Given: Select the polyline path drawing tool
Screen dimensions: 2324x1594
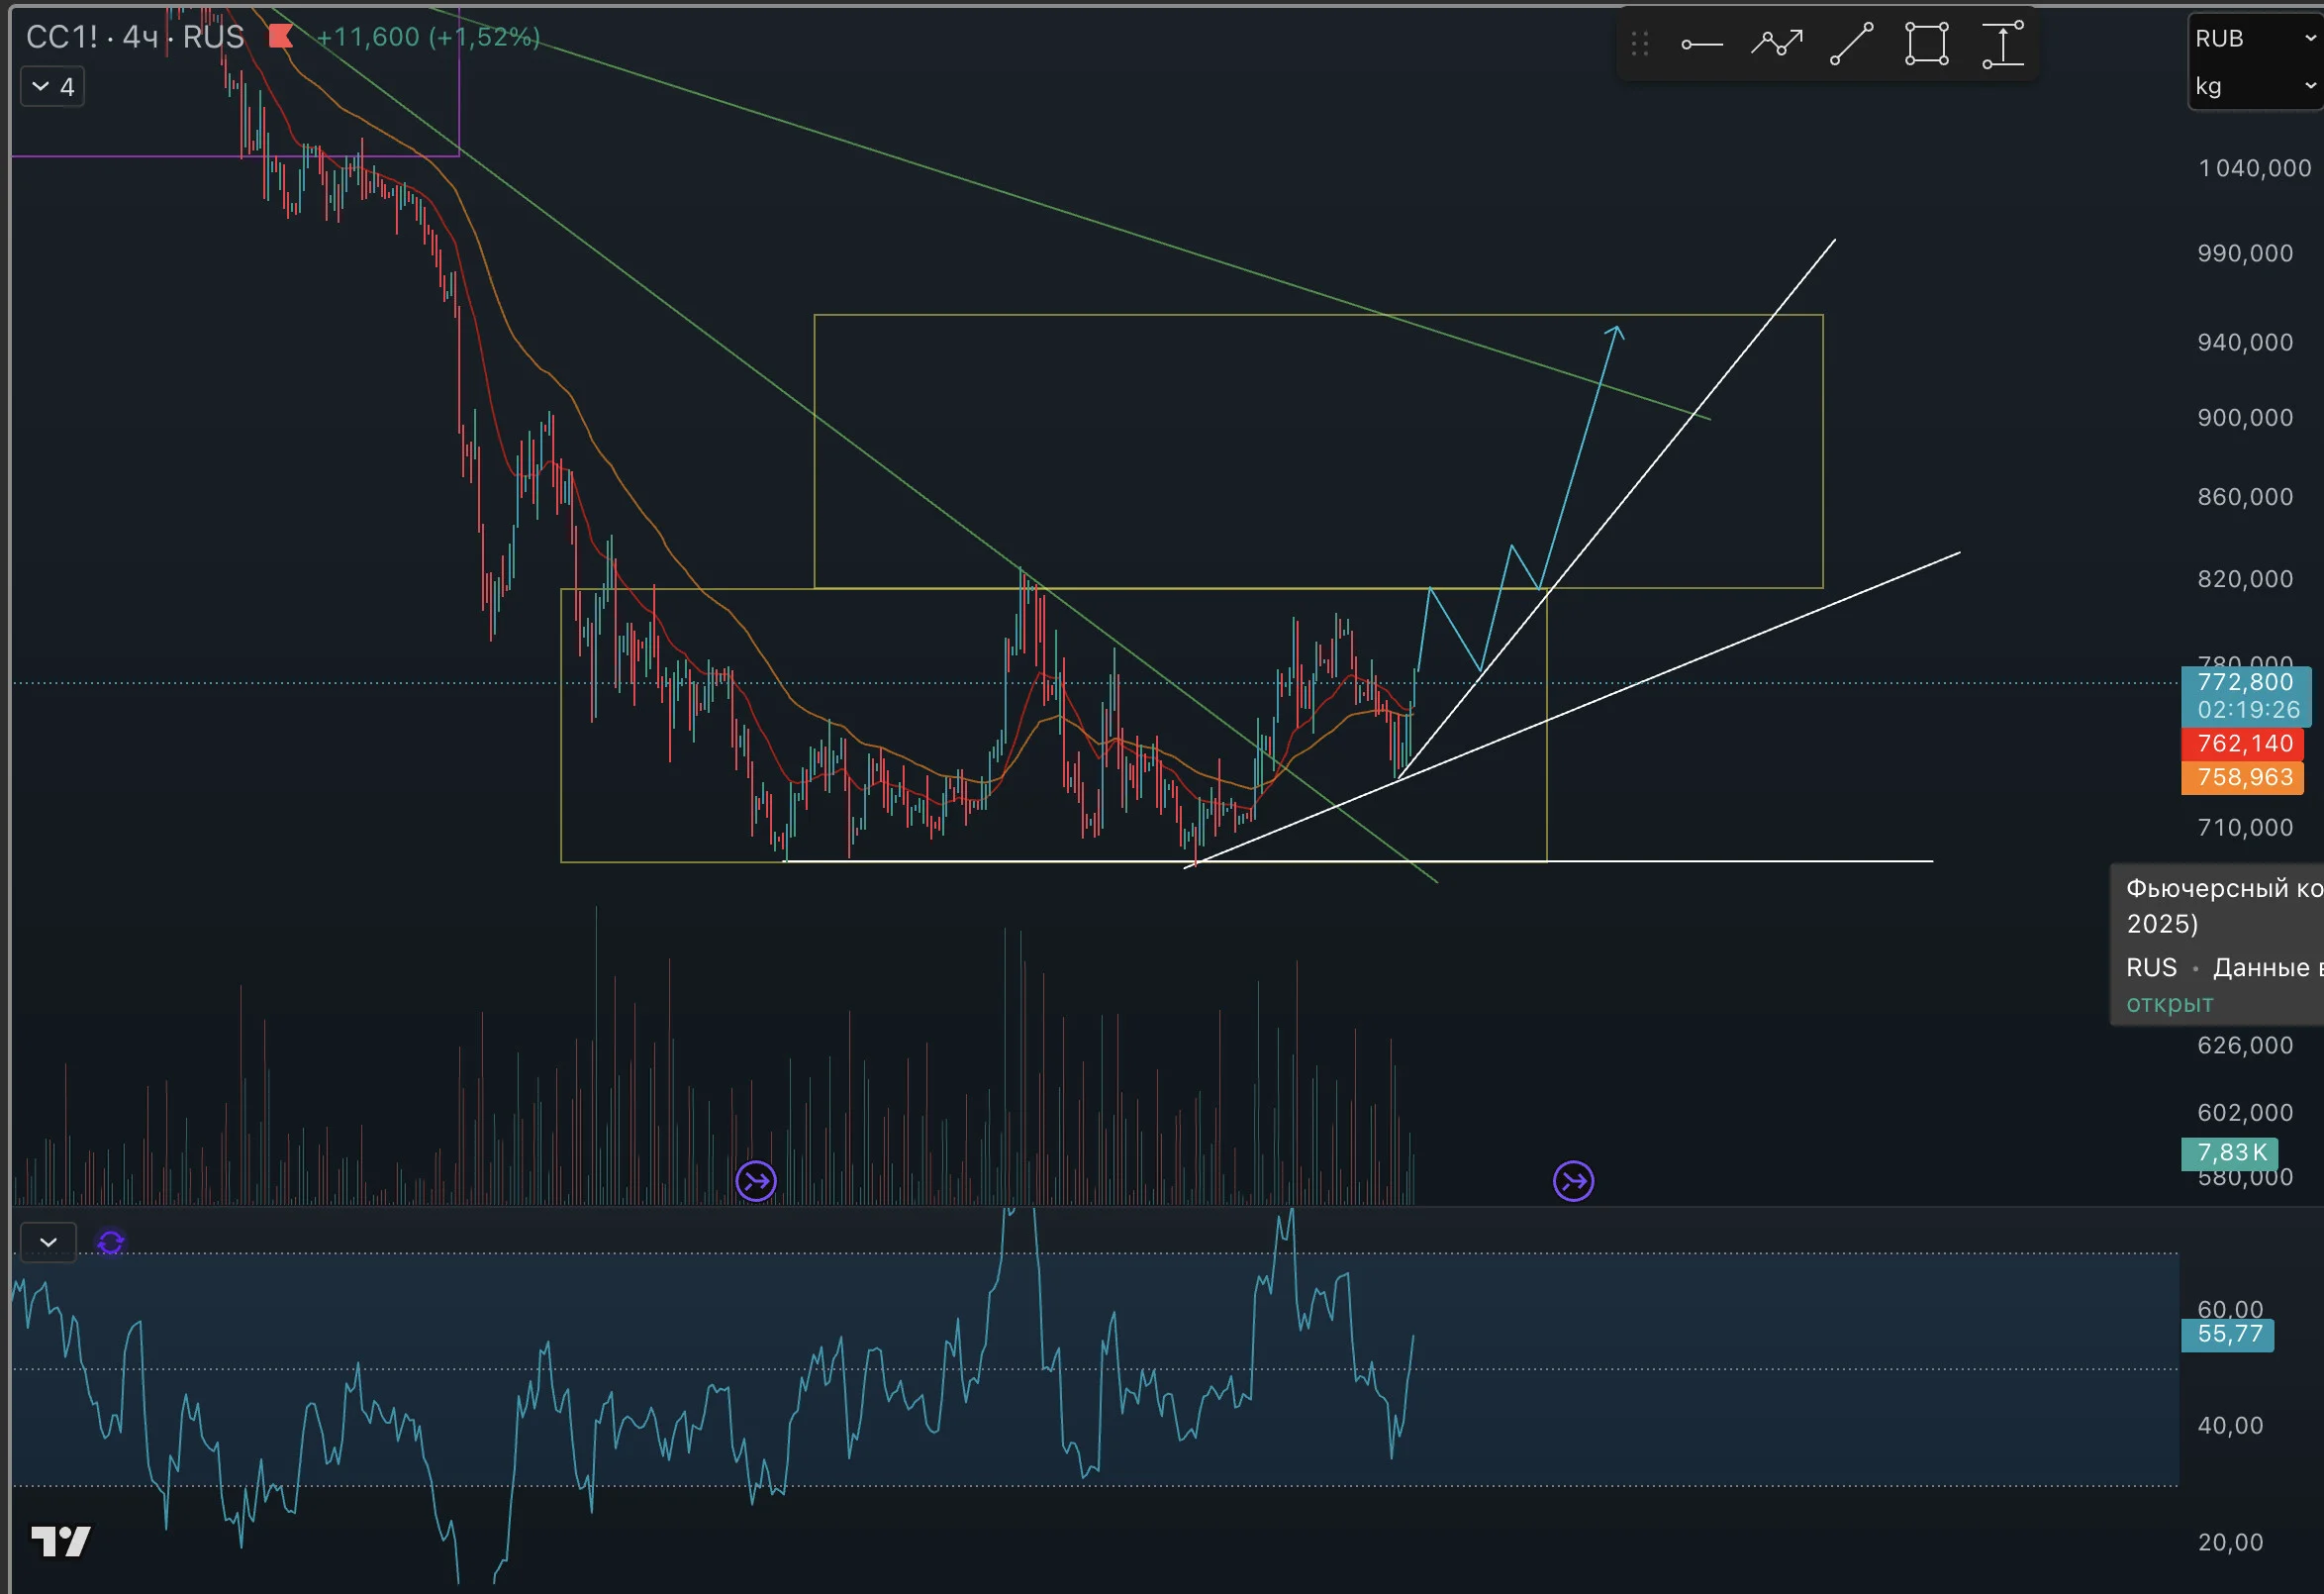Looking at the screenshot, I should [1777, 43].
